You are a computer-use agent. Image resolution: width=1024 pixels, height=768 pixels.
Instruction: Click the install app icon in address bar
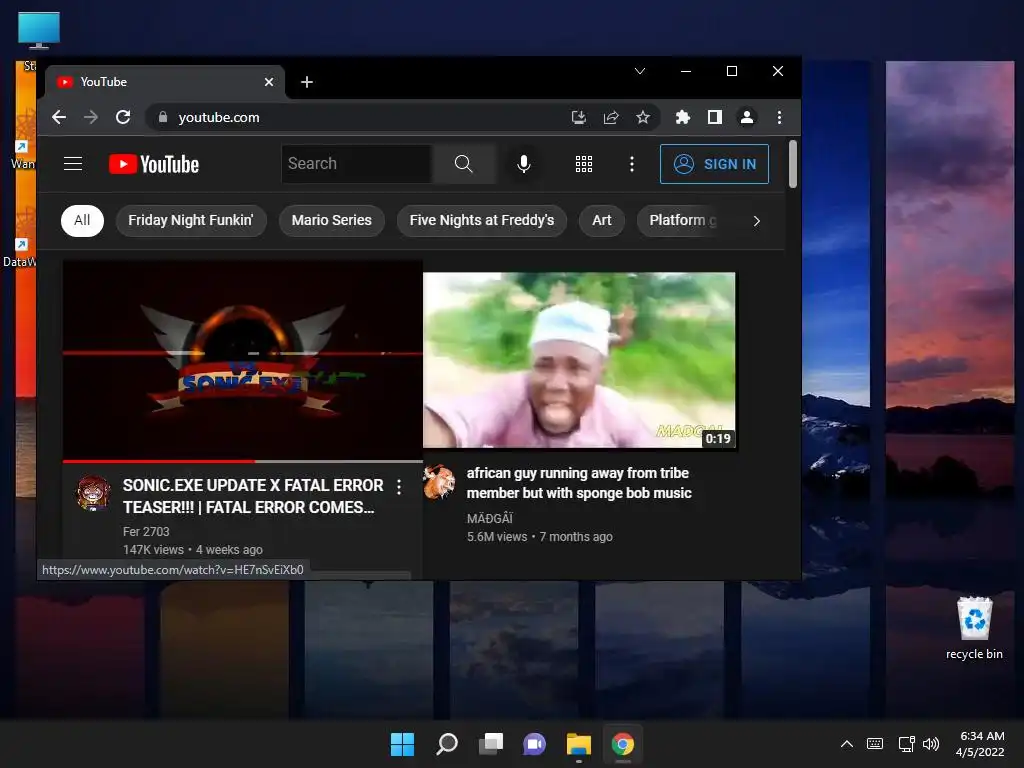(x=579, y=118)
